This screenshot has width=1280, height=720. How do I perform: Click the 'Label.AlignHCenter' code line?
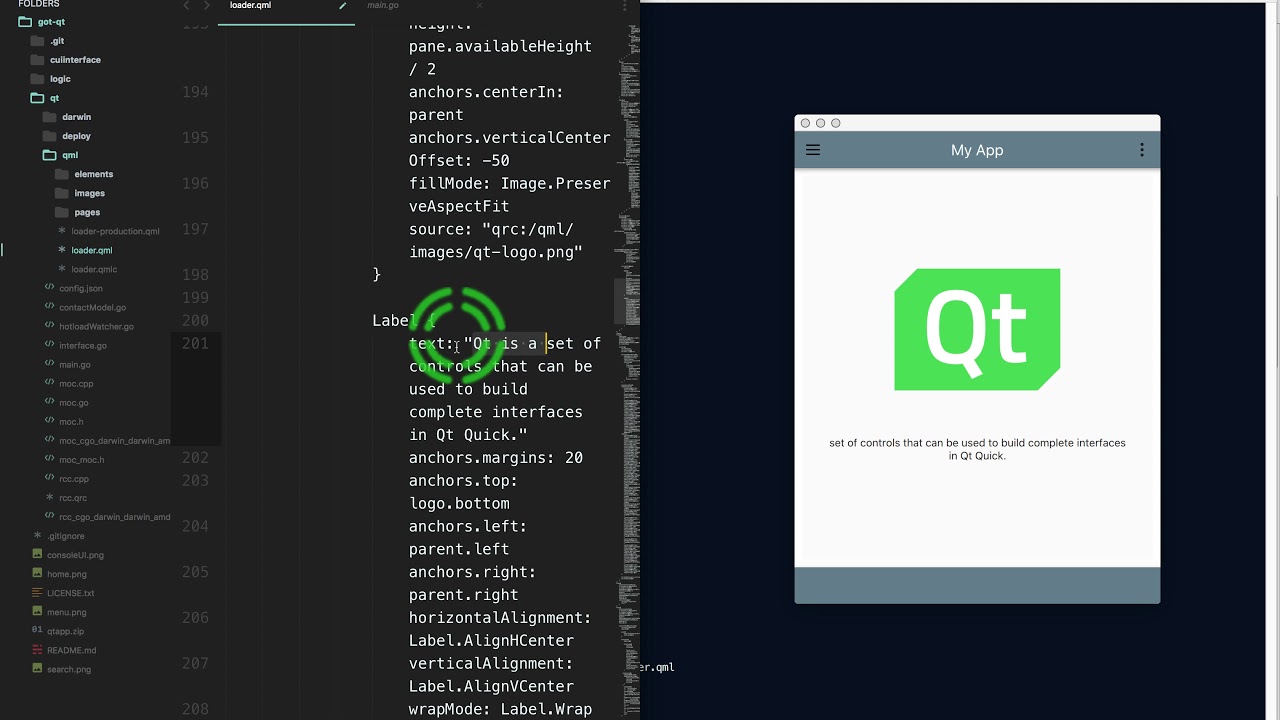tap(491, 640)
